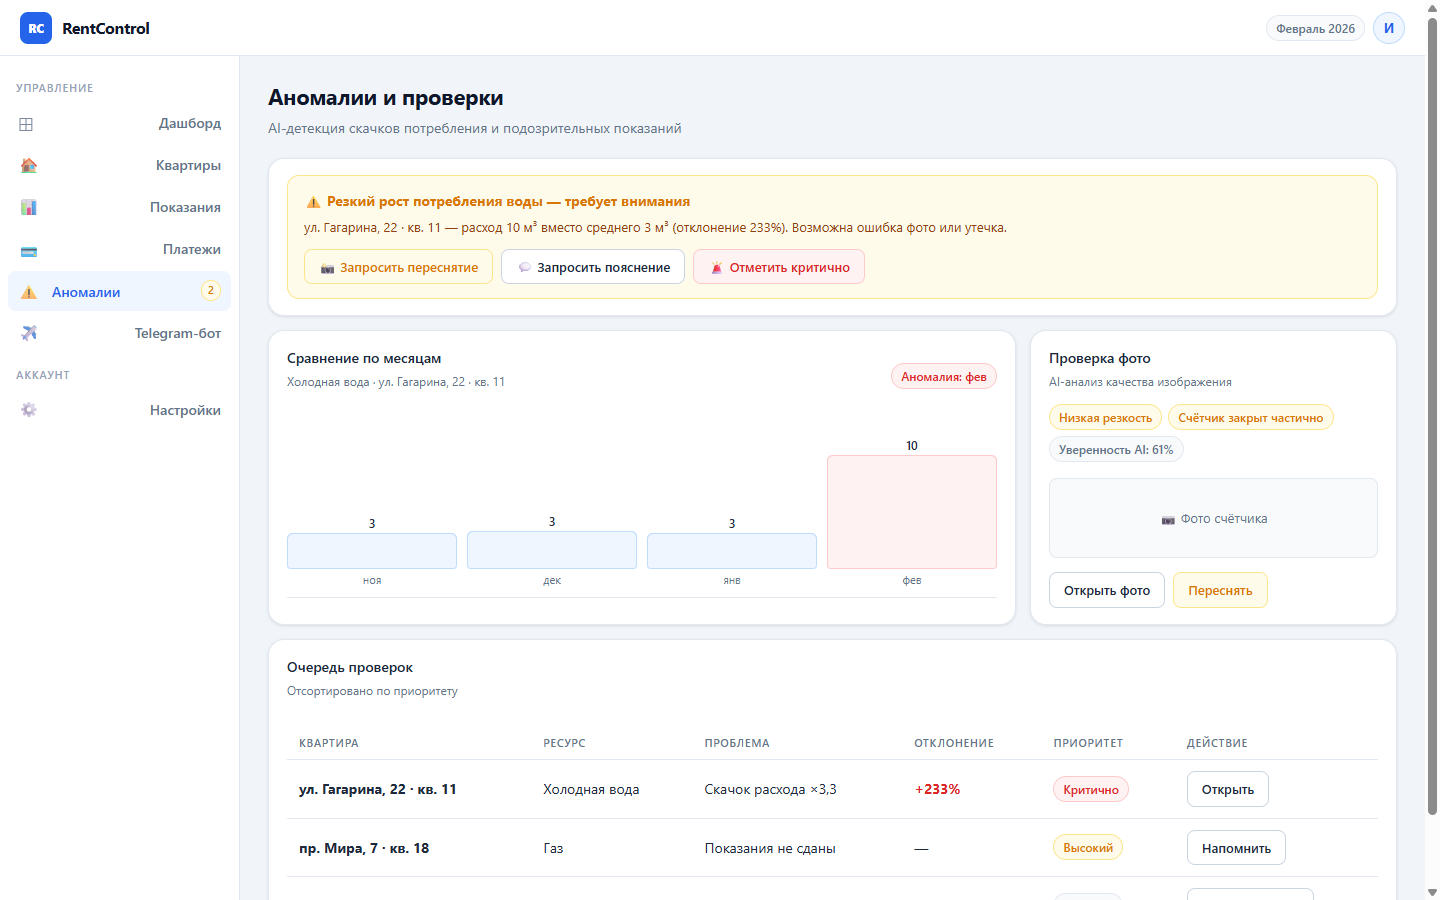Click the Фото счётчика preview placeholder
This screenshot has height=900, width=1440.
pos(1213,518)
